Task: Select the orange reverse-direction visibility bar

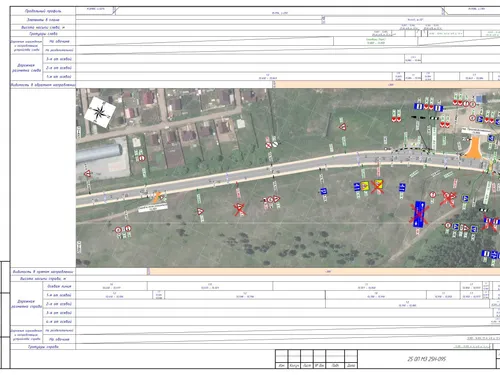Action: (x=387, y=85)
